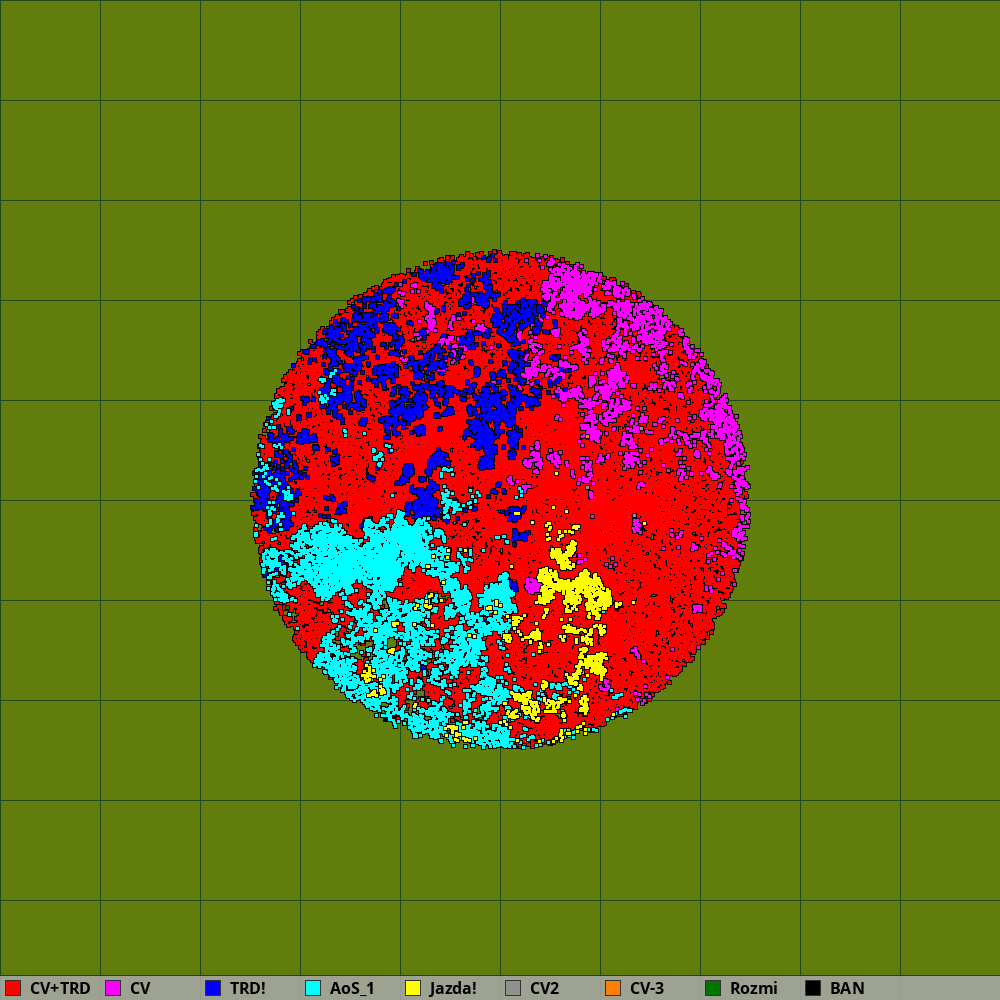Click the red CV+TRD legend swatch

point(13,988)
